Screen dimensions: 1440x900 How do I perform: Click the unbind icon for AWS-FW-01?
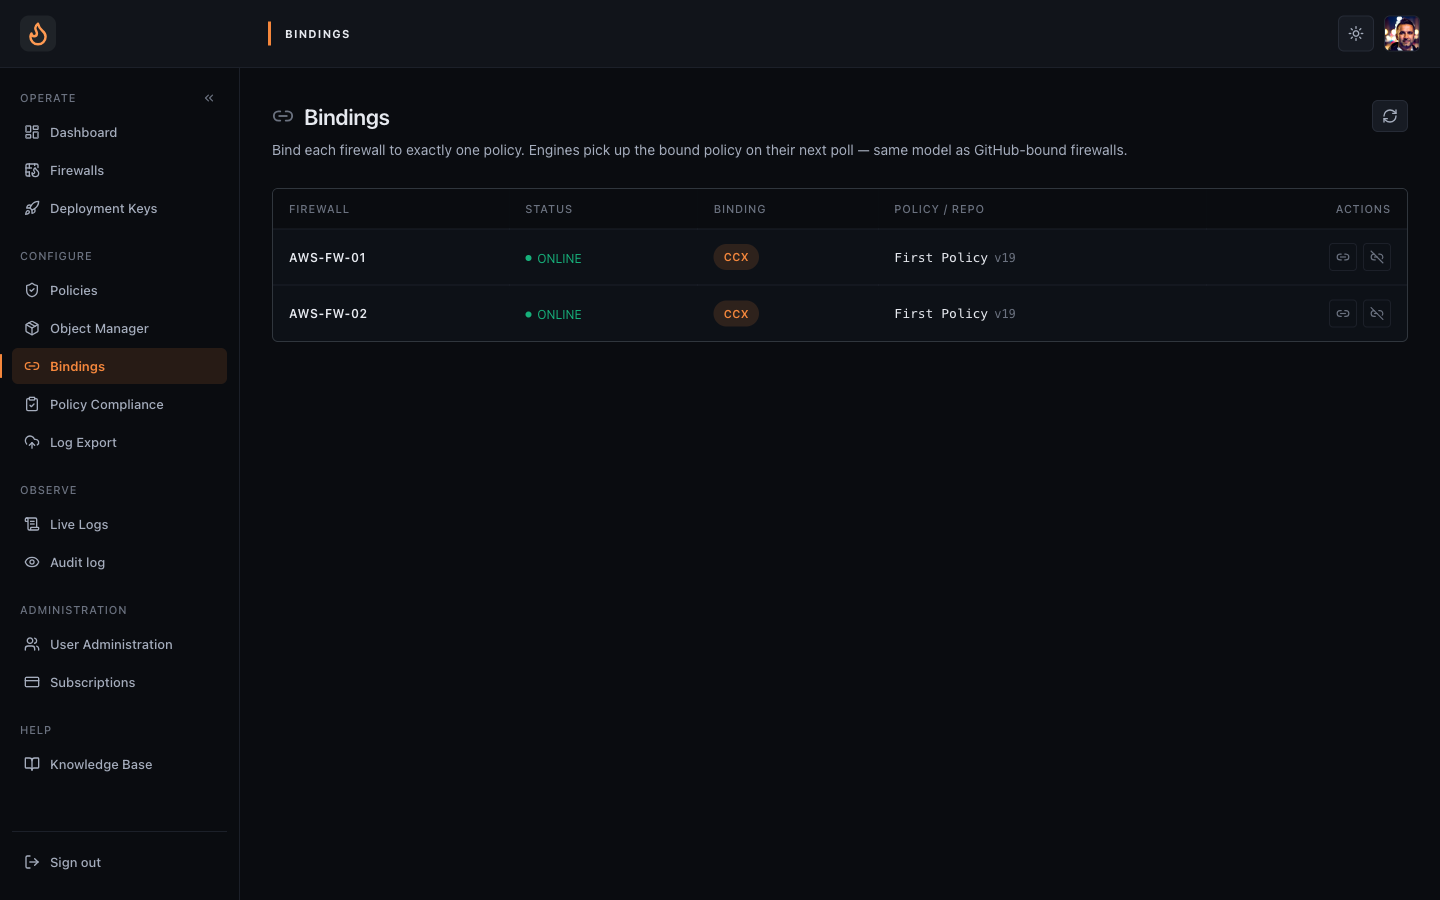(x=1377, y=257)
